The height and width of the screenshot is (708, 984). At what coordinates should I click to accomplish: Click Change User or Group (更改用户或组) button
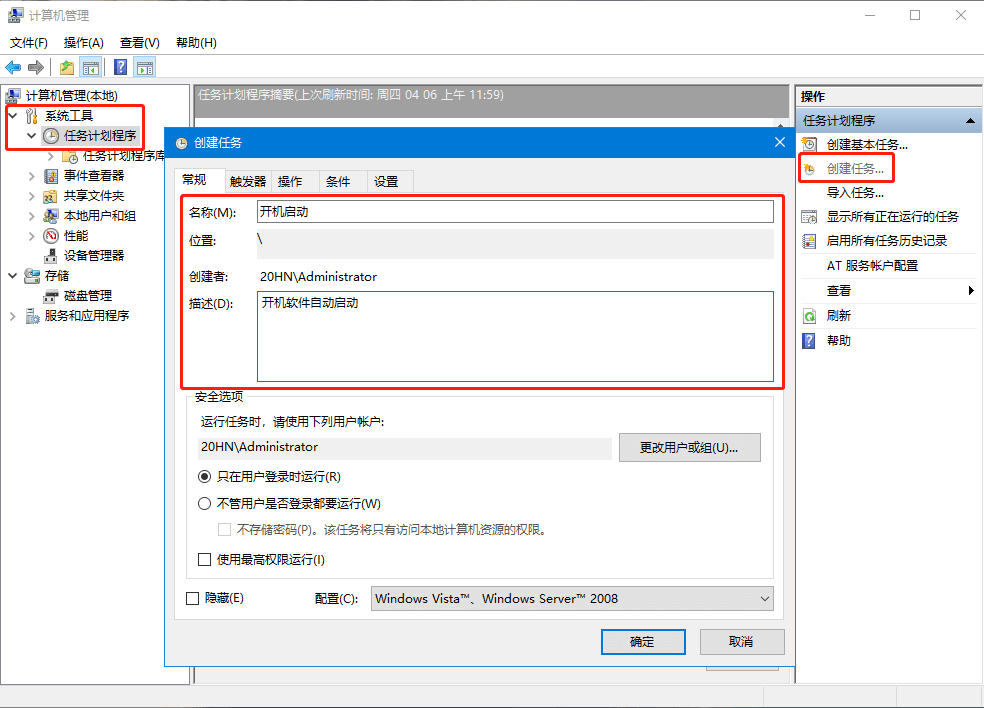[689, 448]
